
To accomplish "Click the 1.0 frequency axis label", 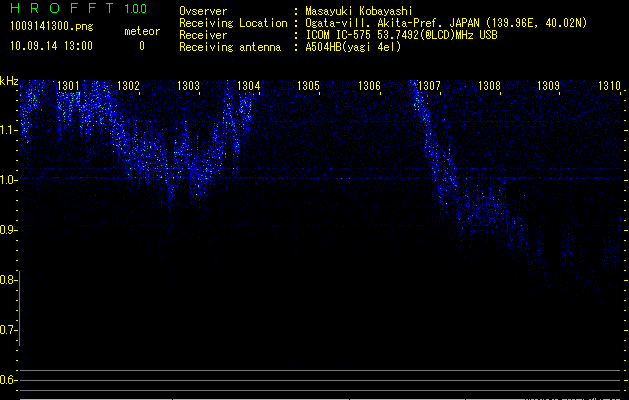I will tap(7, 180).
